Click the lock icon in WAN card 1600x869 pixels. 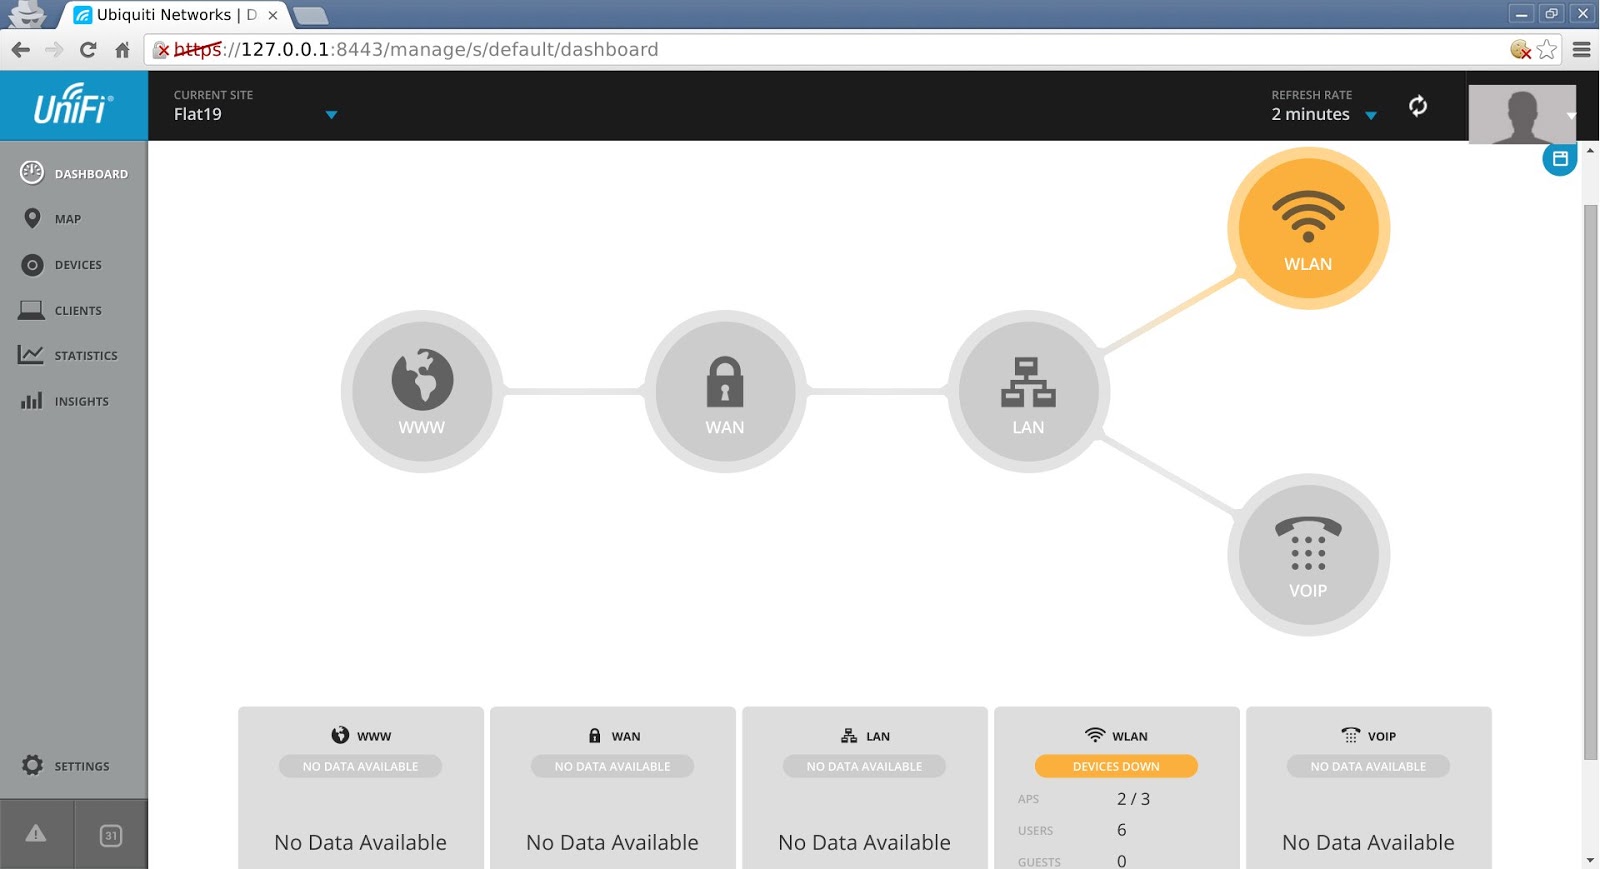pyautogui.click(x=594, y=735)
